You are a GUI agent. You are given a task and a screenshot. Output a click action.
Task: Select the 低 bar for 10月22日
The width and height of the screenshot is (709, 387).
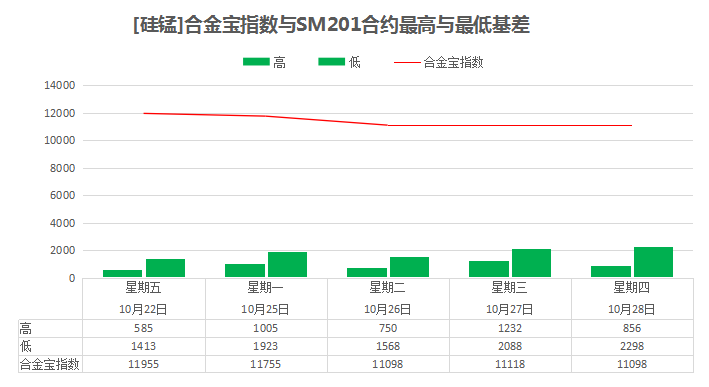pos(165,268)
